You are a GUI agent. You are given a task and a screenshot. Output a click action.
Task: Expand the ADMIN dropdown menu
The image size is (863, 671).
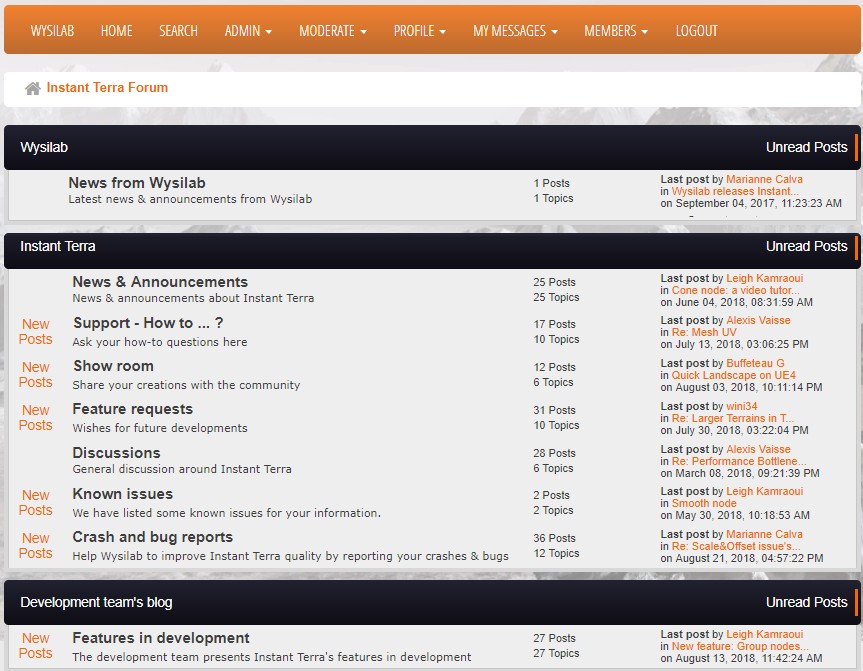point(248,31)
